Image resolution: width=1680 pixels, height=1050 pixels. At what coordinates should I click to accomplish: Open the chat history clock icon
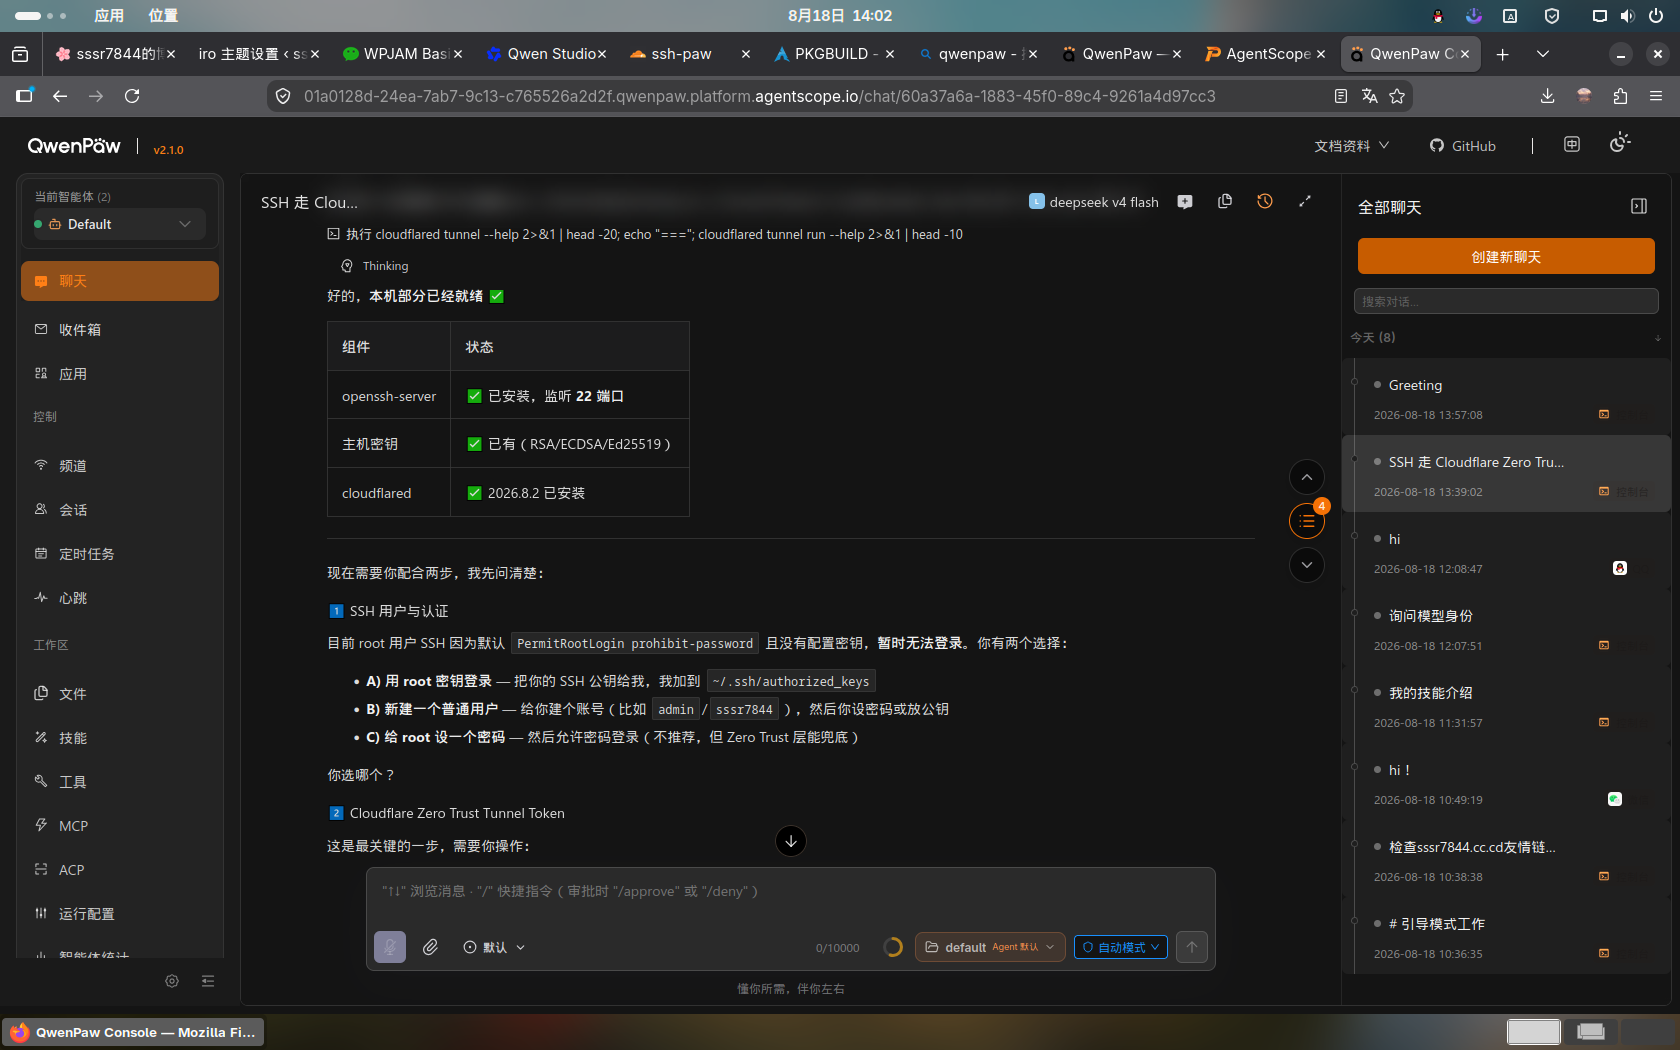[1265, 201]
